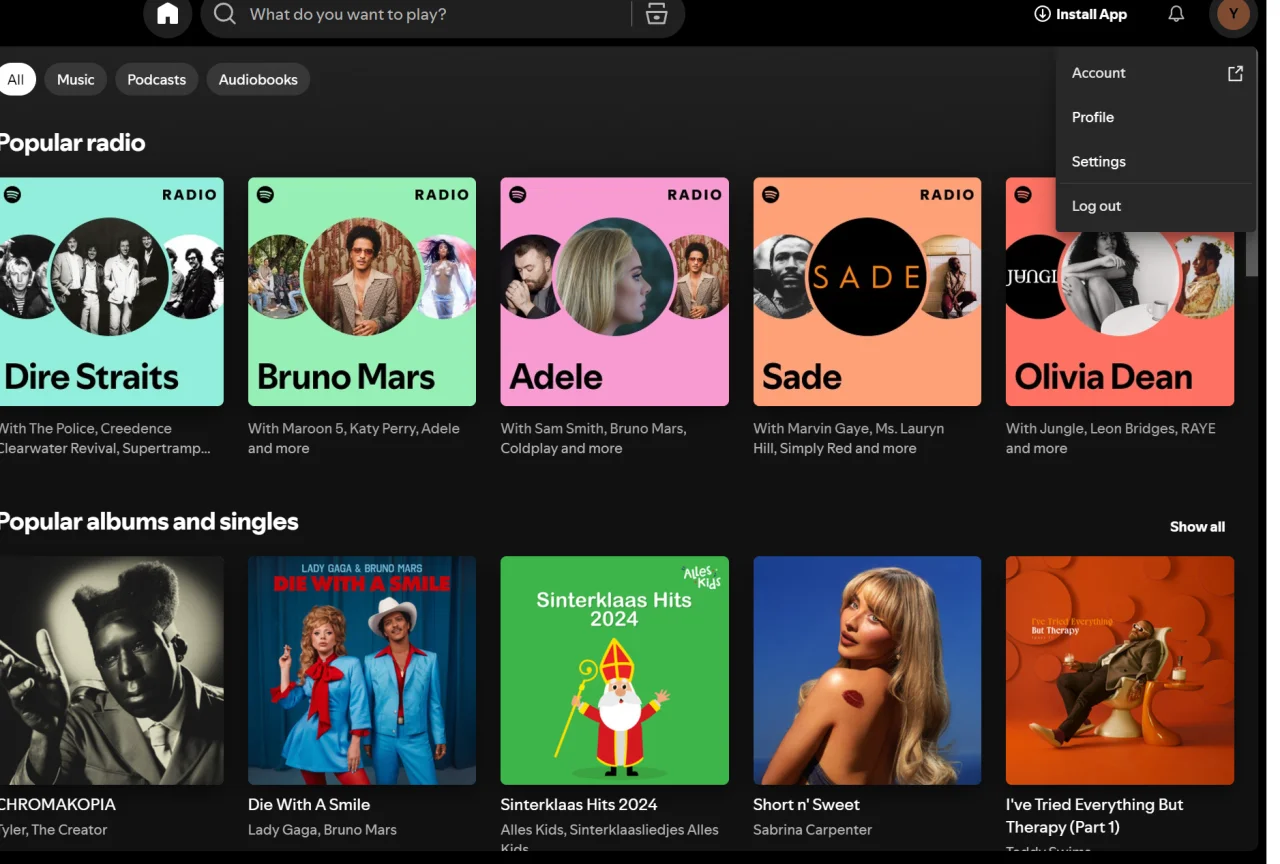Open artist link Tyler, The Creator
The height and width of the screenshot is (864, 1280).
(54, 829)
